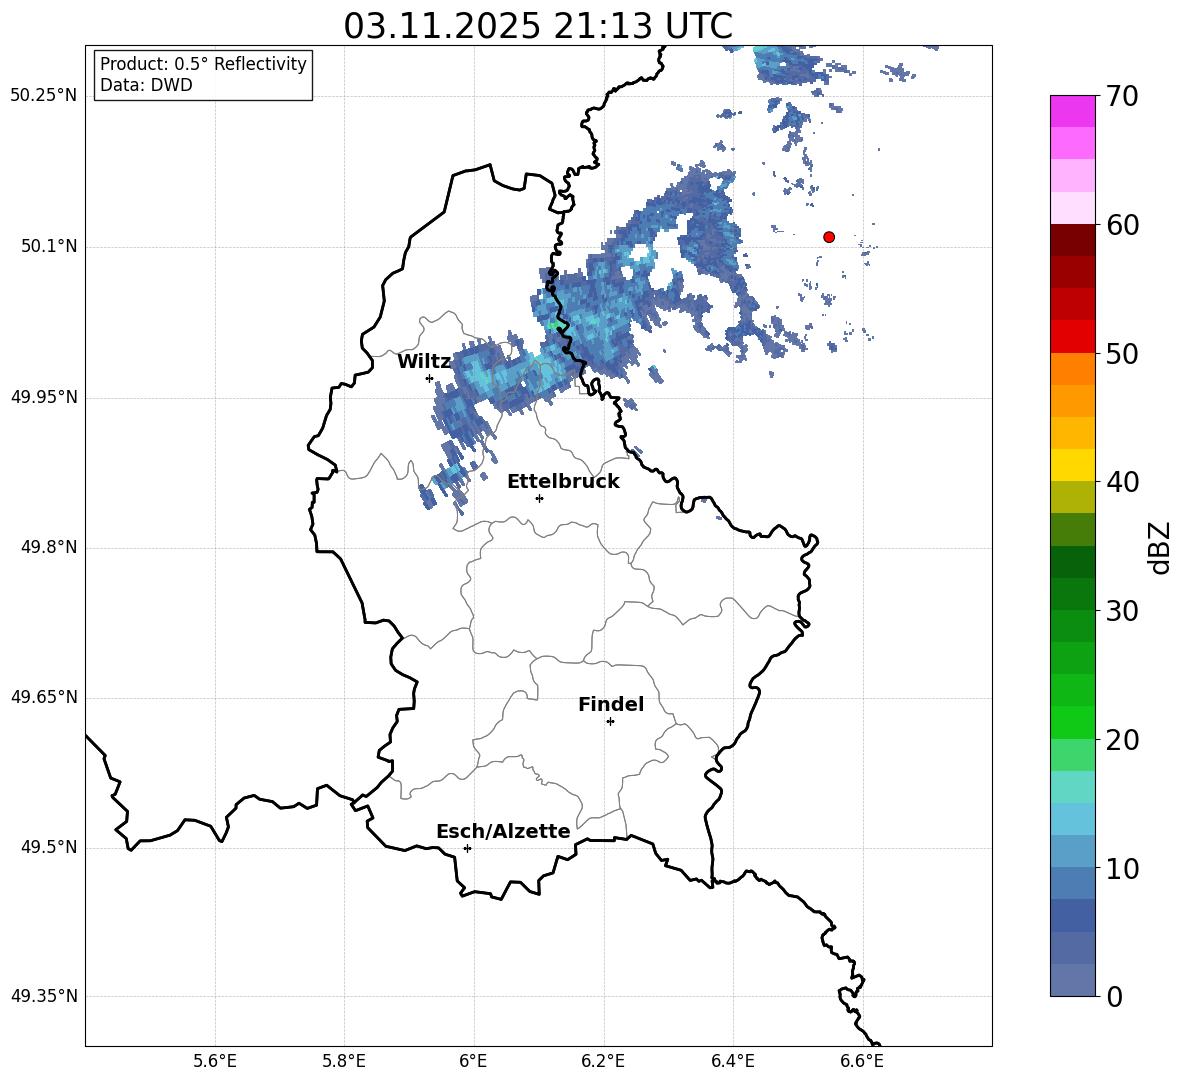
Task: Click the 30 tick label on colorbar
Action: point(1122,610)
